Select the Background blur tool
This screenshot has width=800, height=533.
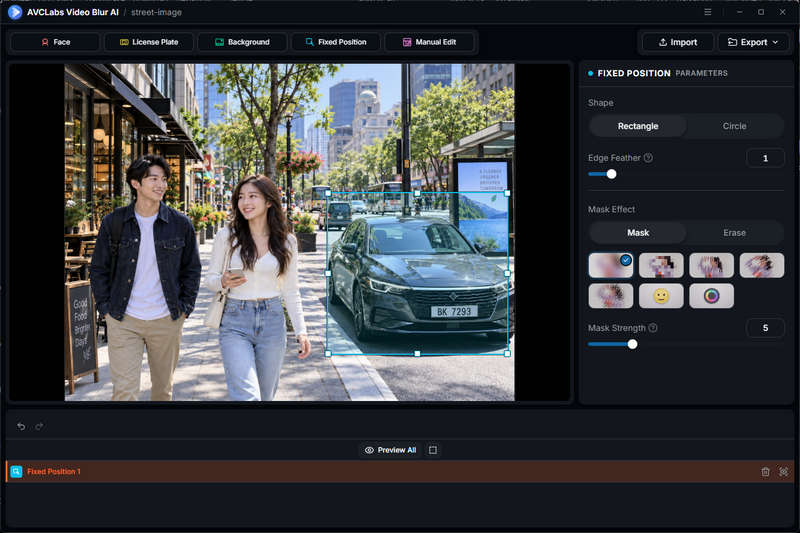(242, 42)
